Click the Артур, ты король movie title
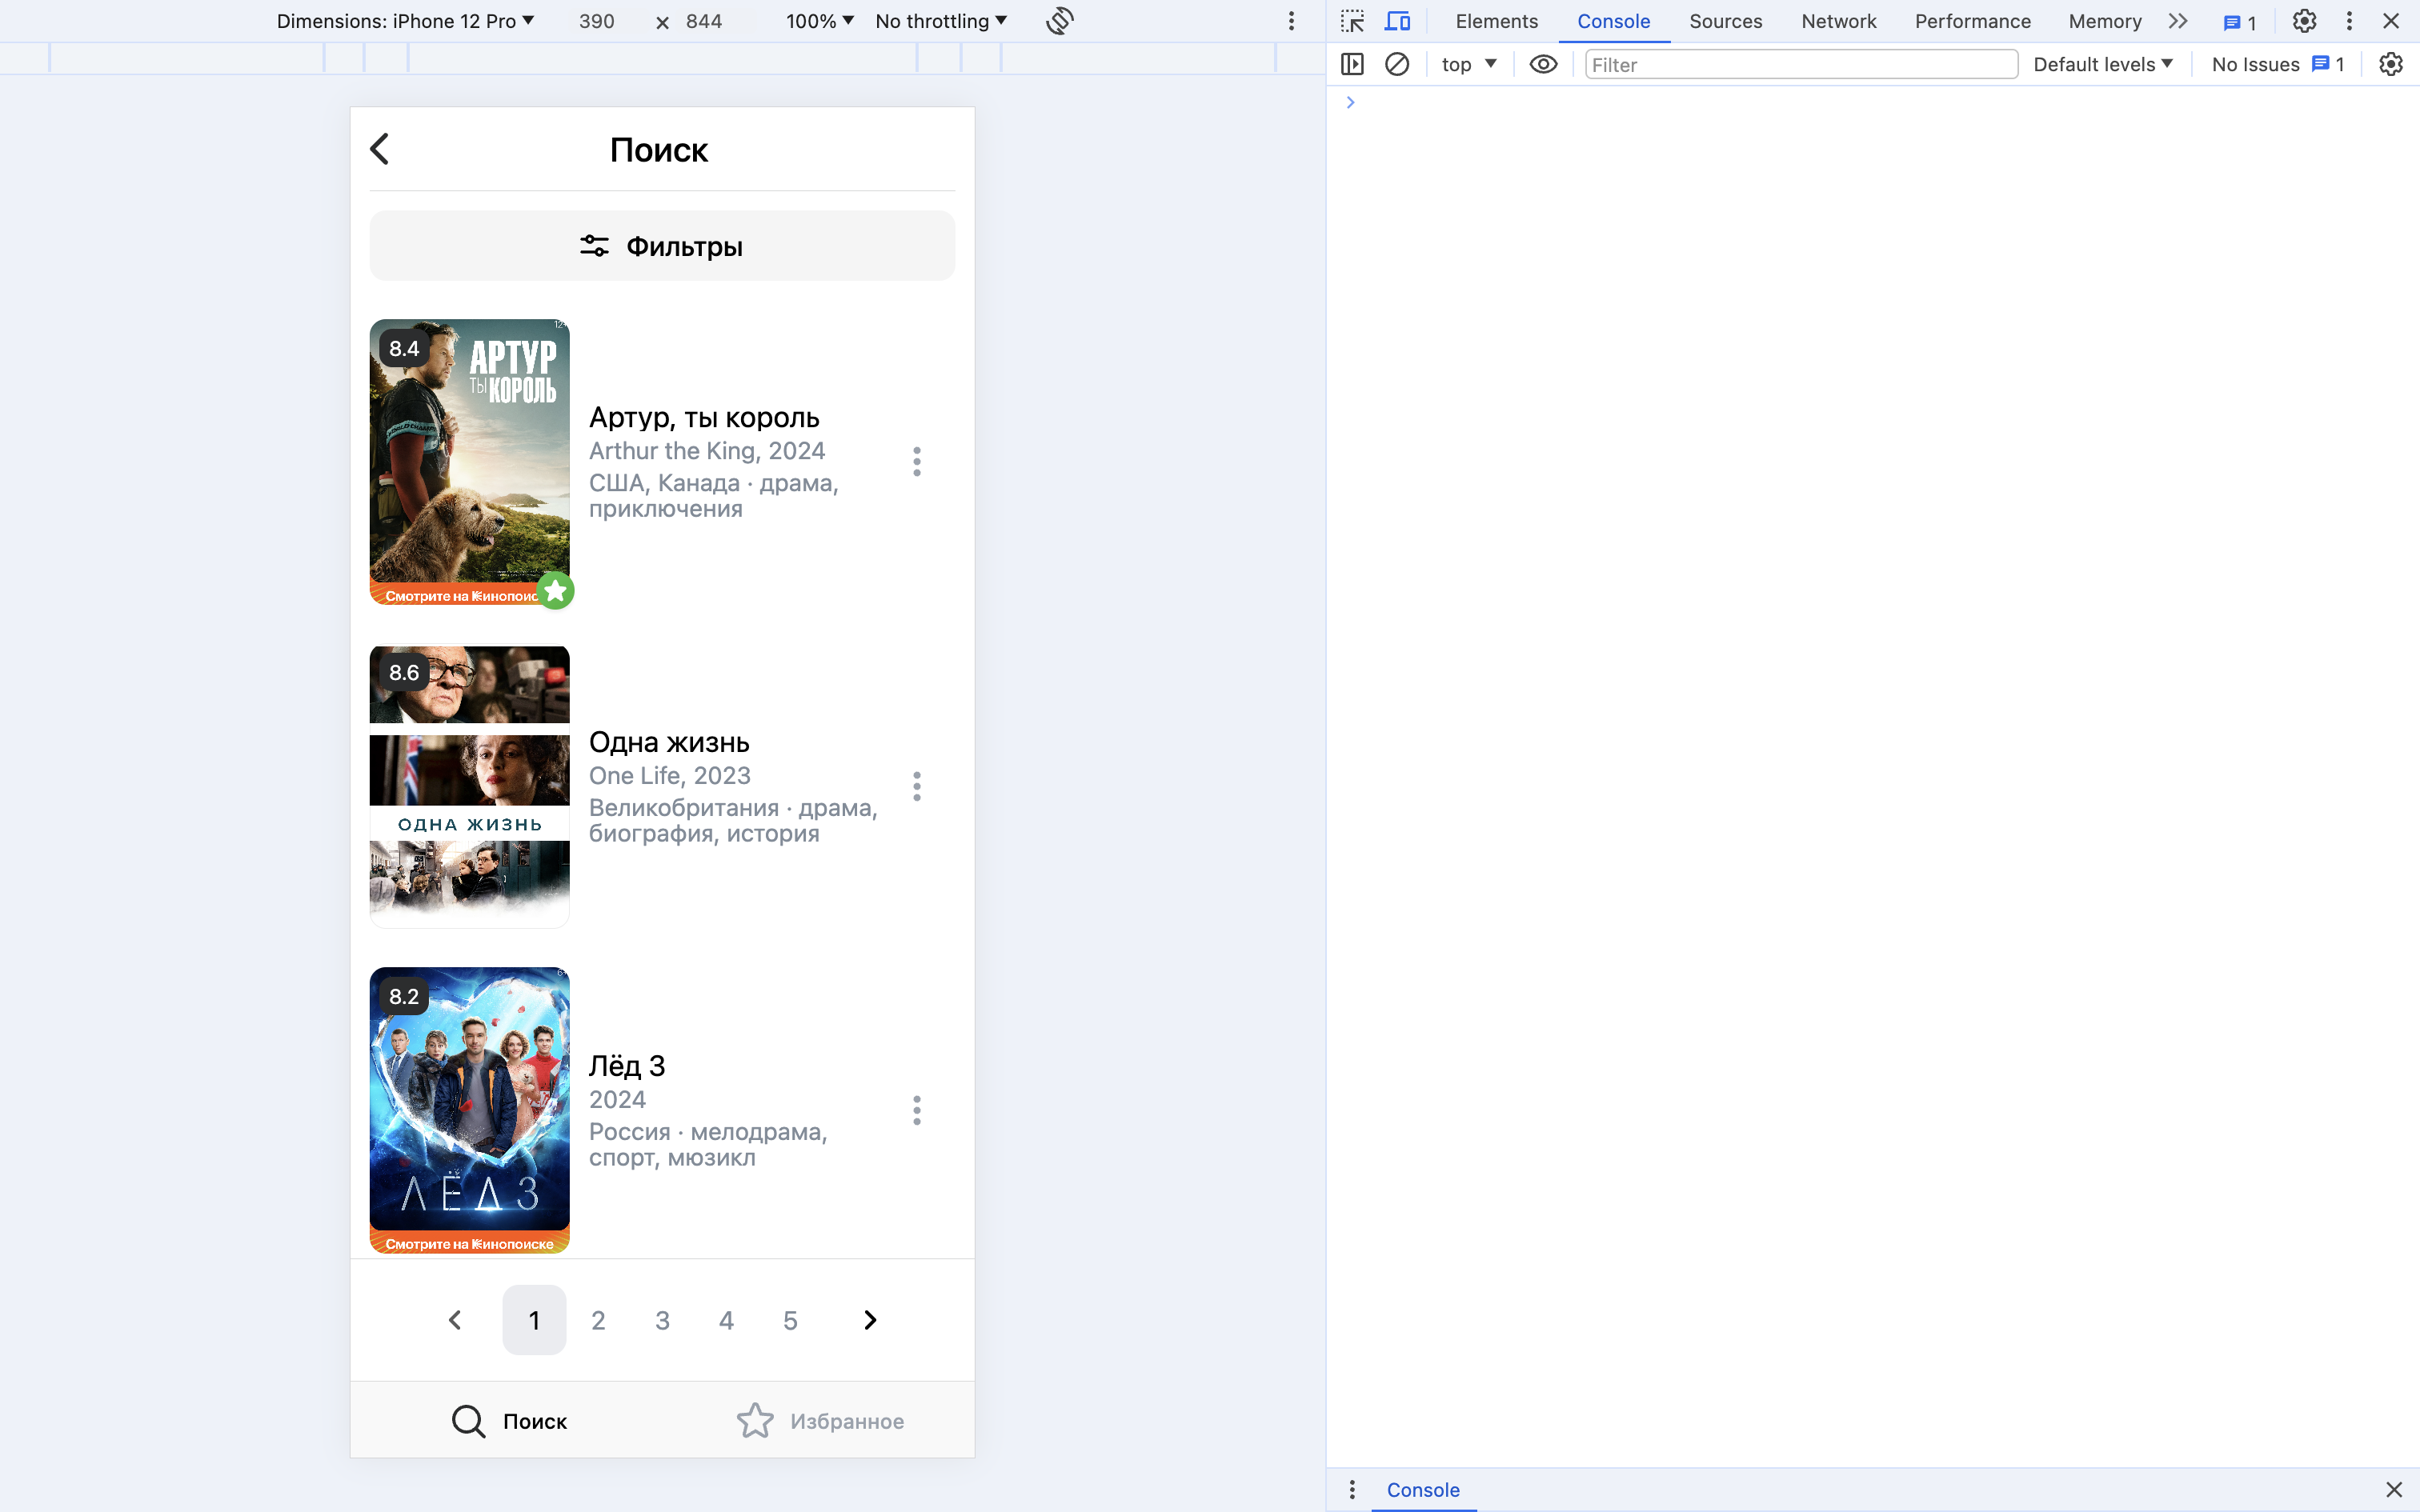 tap(704, 417)
